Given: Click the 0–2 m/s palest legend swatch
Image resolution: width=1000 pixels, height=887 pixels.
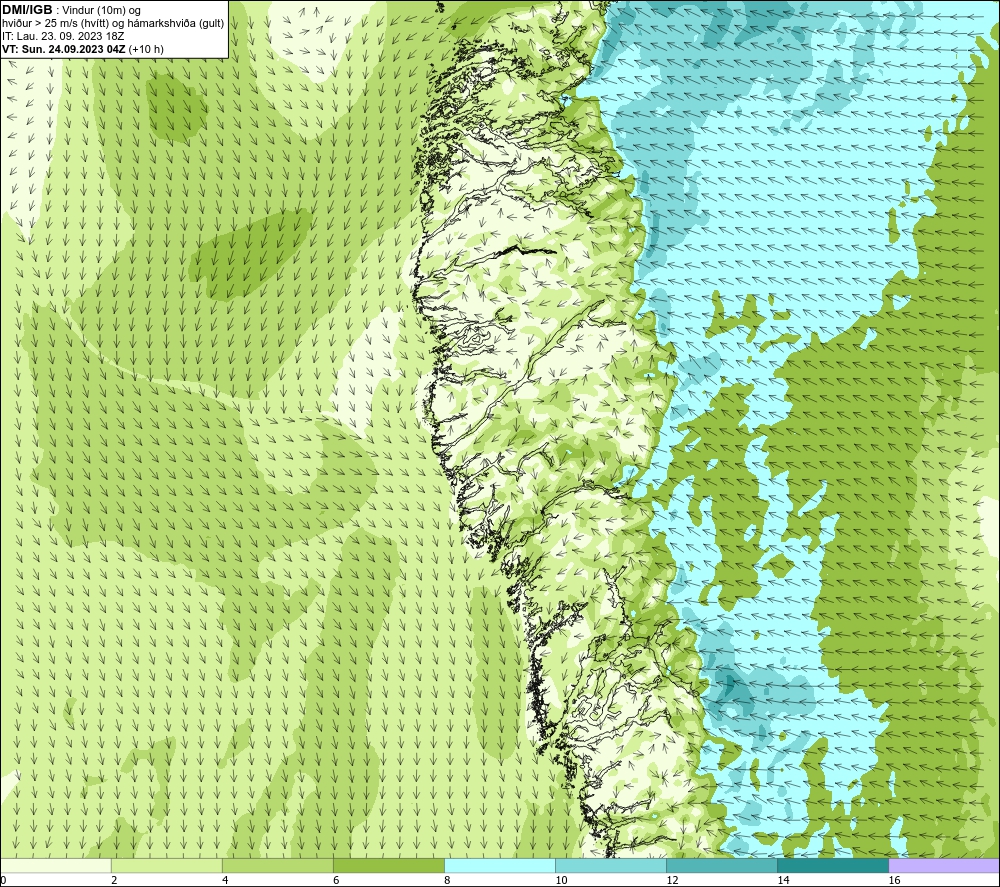Looking at the screenshot, I should pyautogui.click(x=56, y=865).
